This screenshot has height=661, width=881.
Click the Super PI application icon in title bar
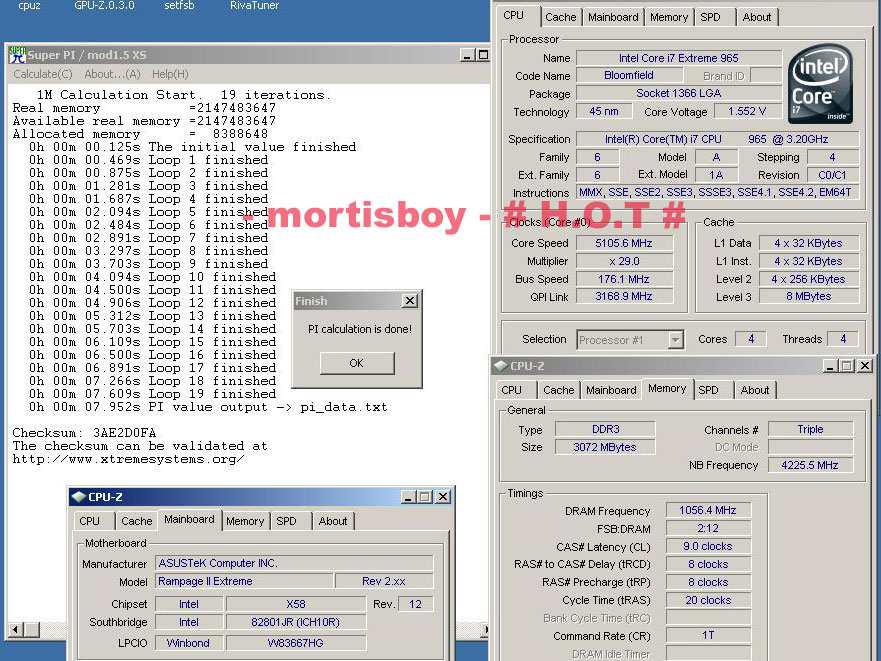(x=17, y=55)
